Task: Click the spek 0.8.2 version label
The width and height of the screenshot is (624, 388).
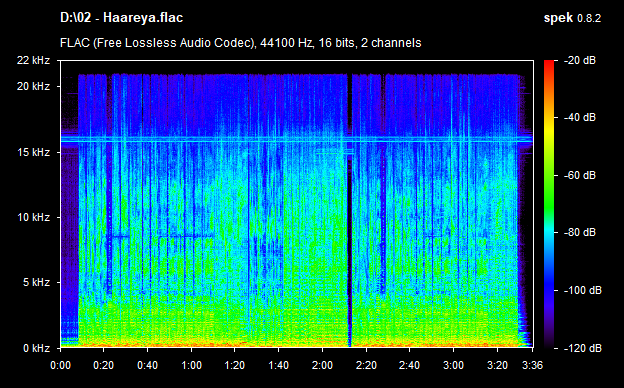Action: pyautogui.click(x=572, y=18)
